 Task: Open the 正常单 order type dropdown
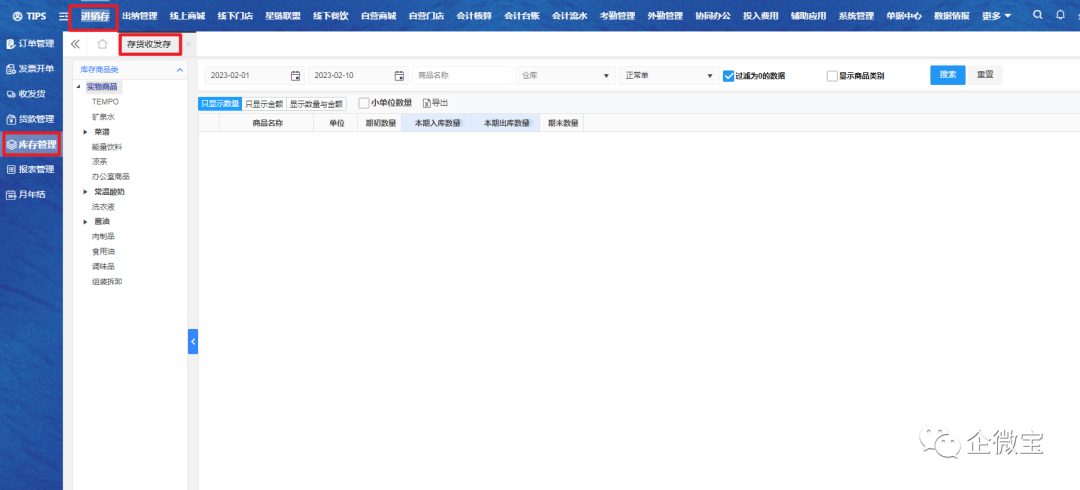tap(668, 76)
